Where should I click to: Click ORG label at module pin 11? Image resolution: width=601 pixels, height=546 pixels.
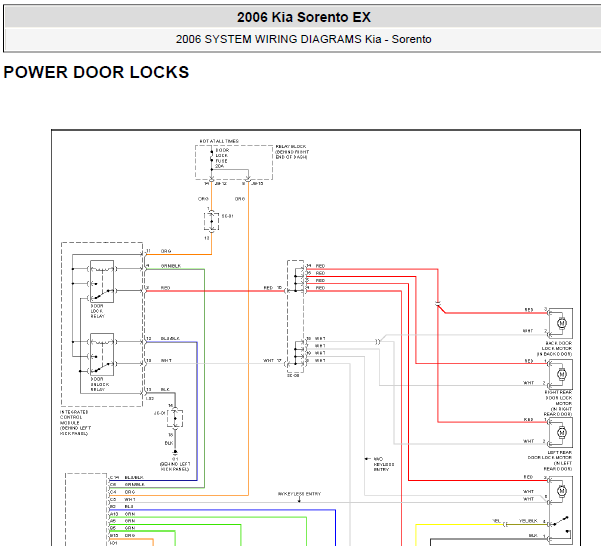click(166, 251)
